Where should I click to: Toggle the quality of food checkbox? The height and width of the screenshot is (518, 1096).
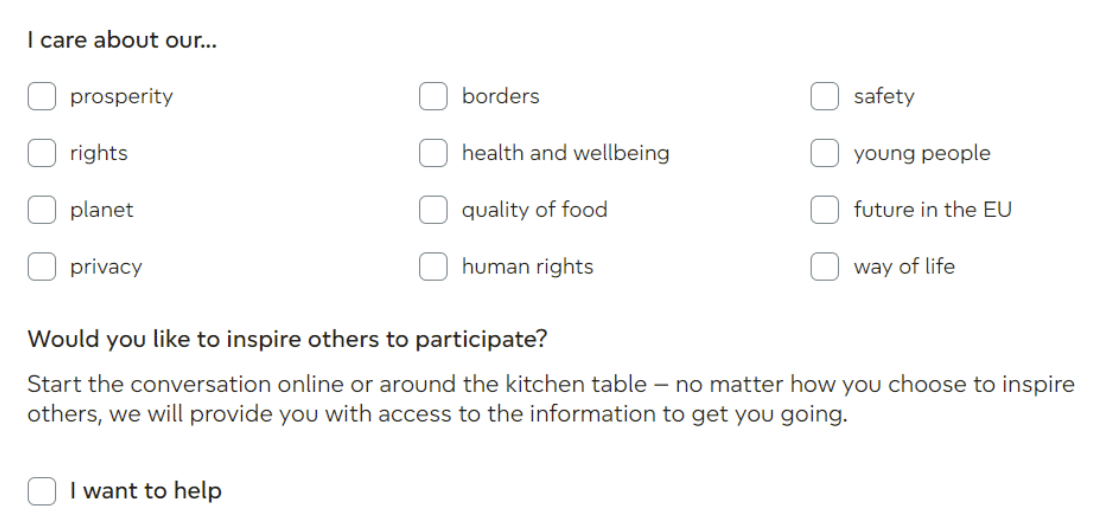point(433,210)
